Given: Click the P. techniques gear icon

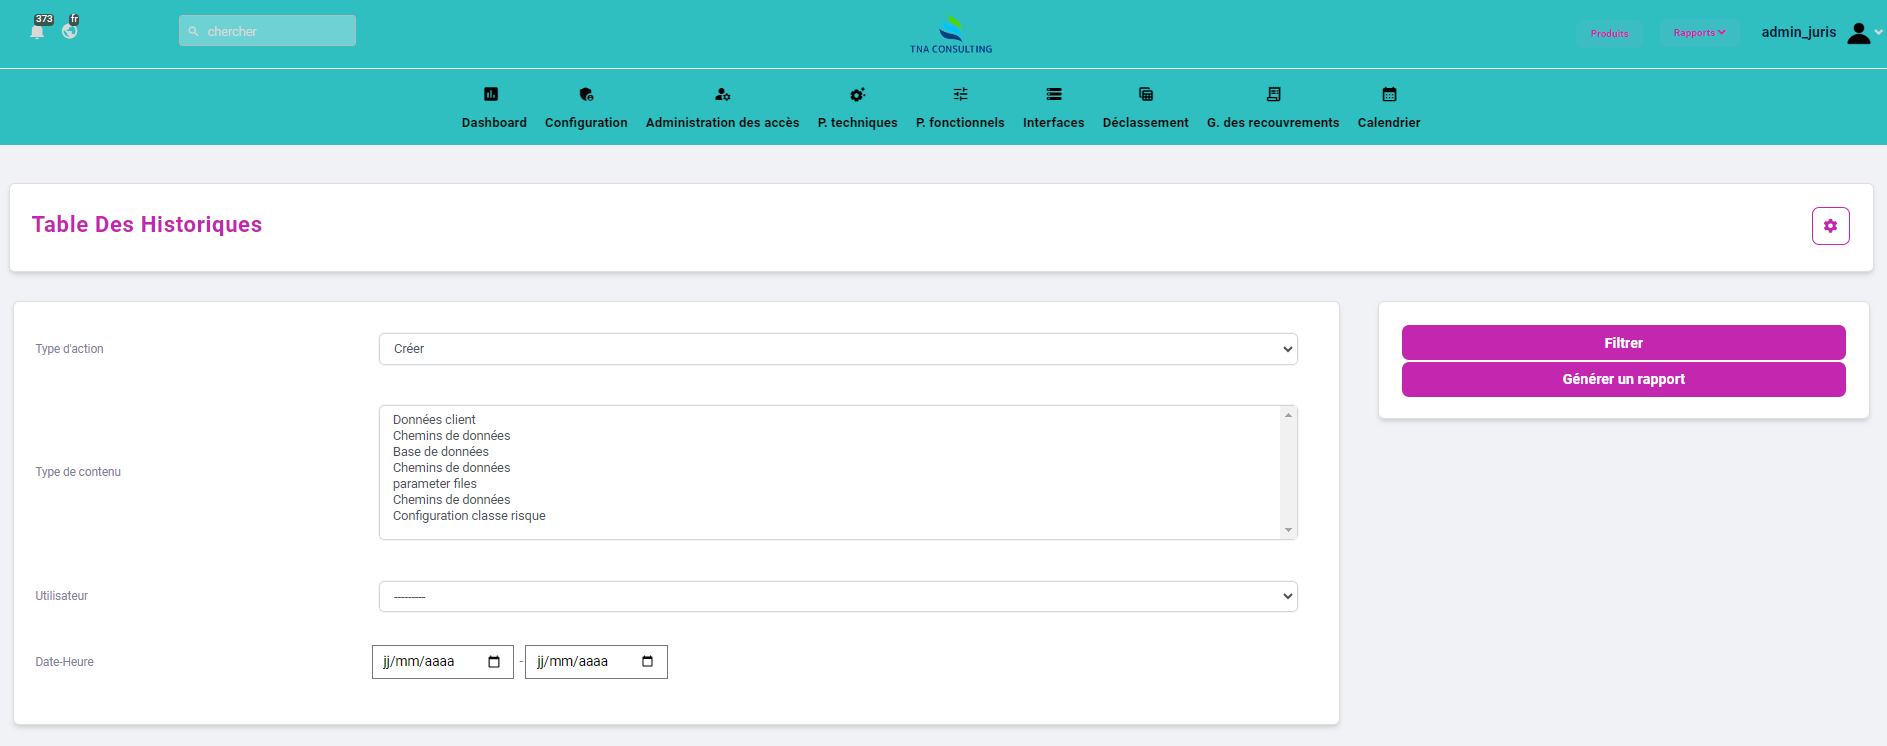Looking at the screenshot, I should 857,94.
